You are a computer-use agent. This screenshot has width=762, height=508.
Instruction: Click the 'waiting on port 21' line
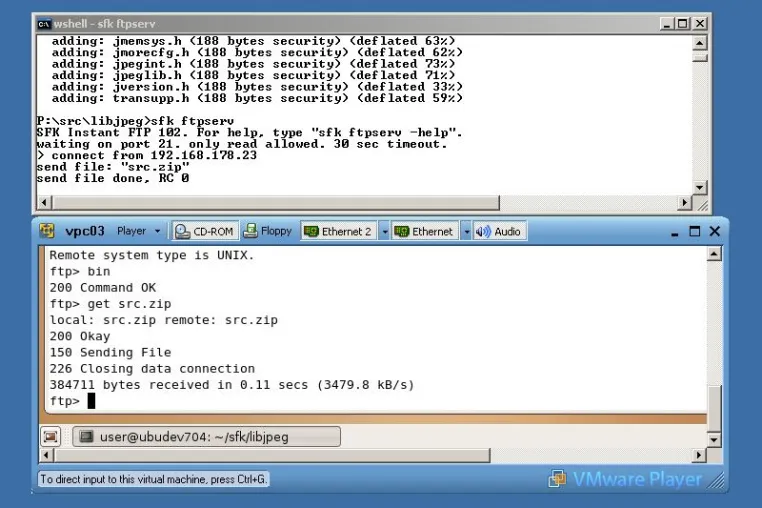(242, 144)
